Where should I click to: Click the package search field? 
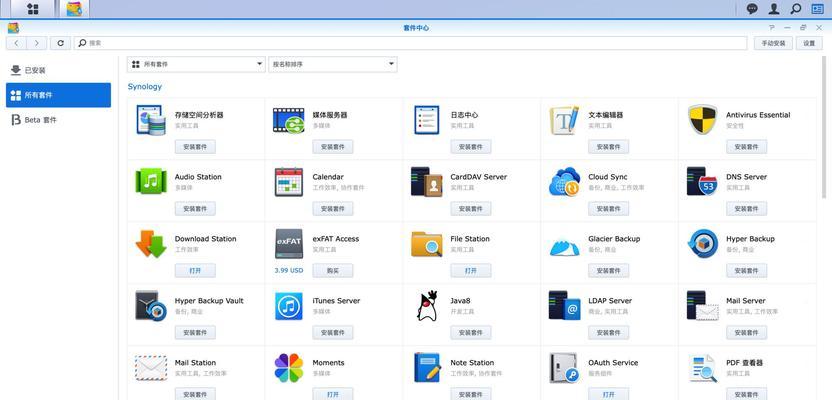pos(411,44)
